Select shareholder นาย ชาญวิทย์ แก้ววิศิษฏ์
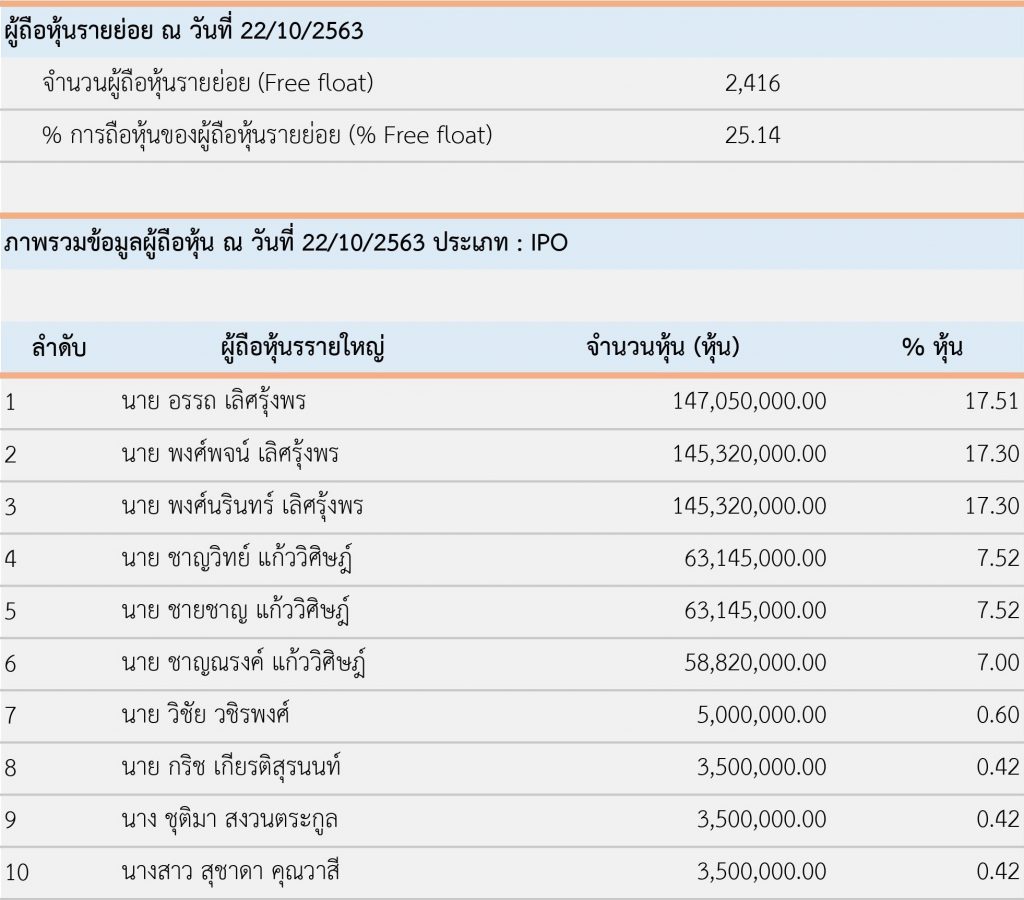 (x=236, y=558)
